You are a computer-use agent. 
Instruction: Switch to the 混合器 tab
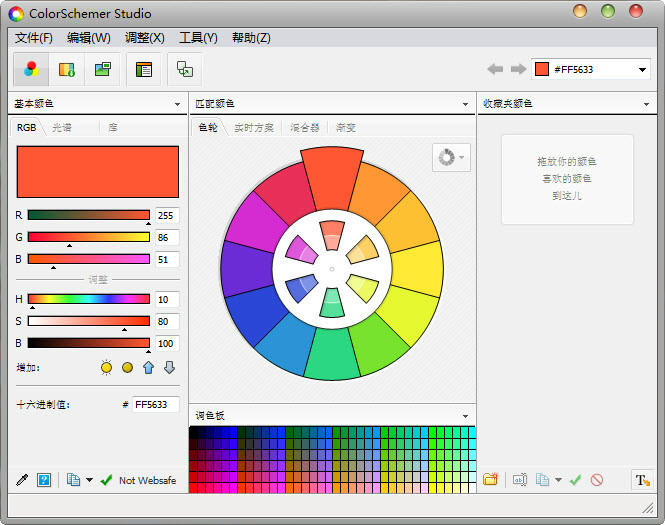point(305,127)
